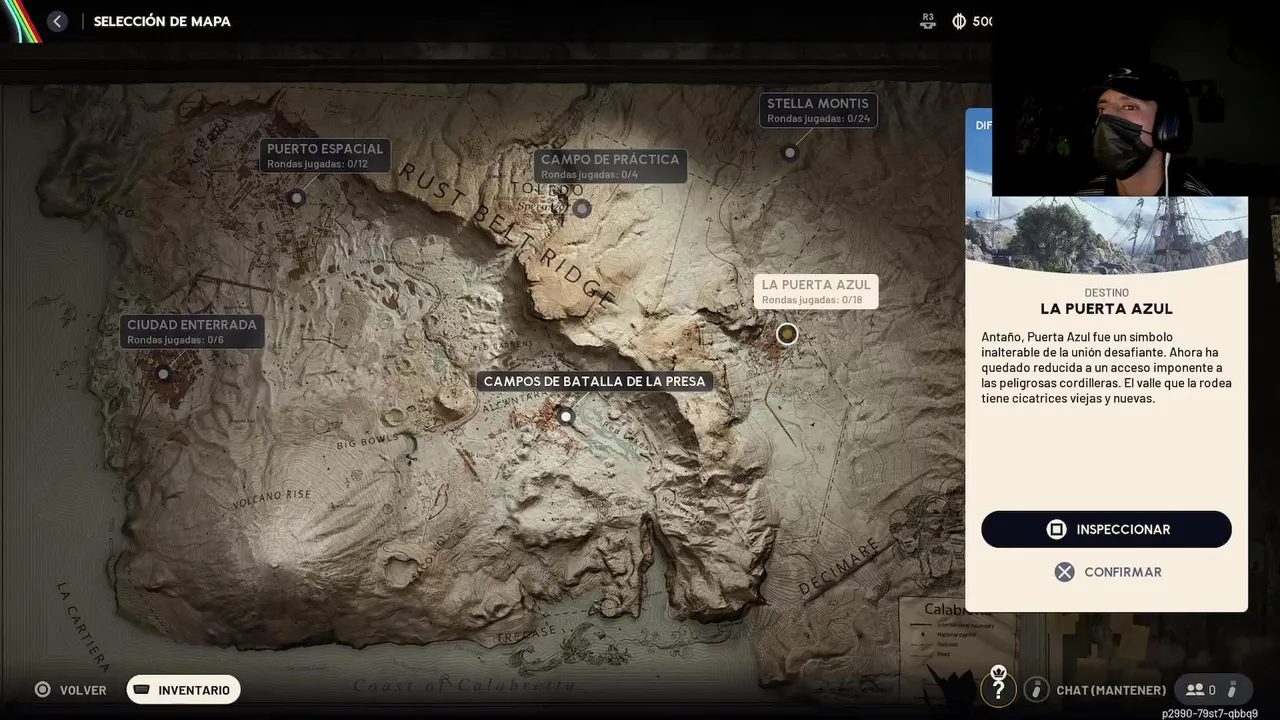Click the squad member count 0
This screenshot has width=1280, height=720.
1212,690
